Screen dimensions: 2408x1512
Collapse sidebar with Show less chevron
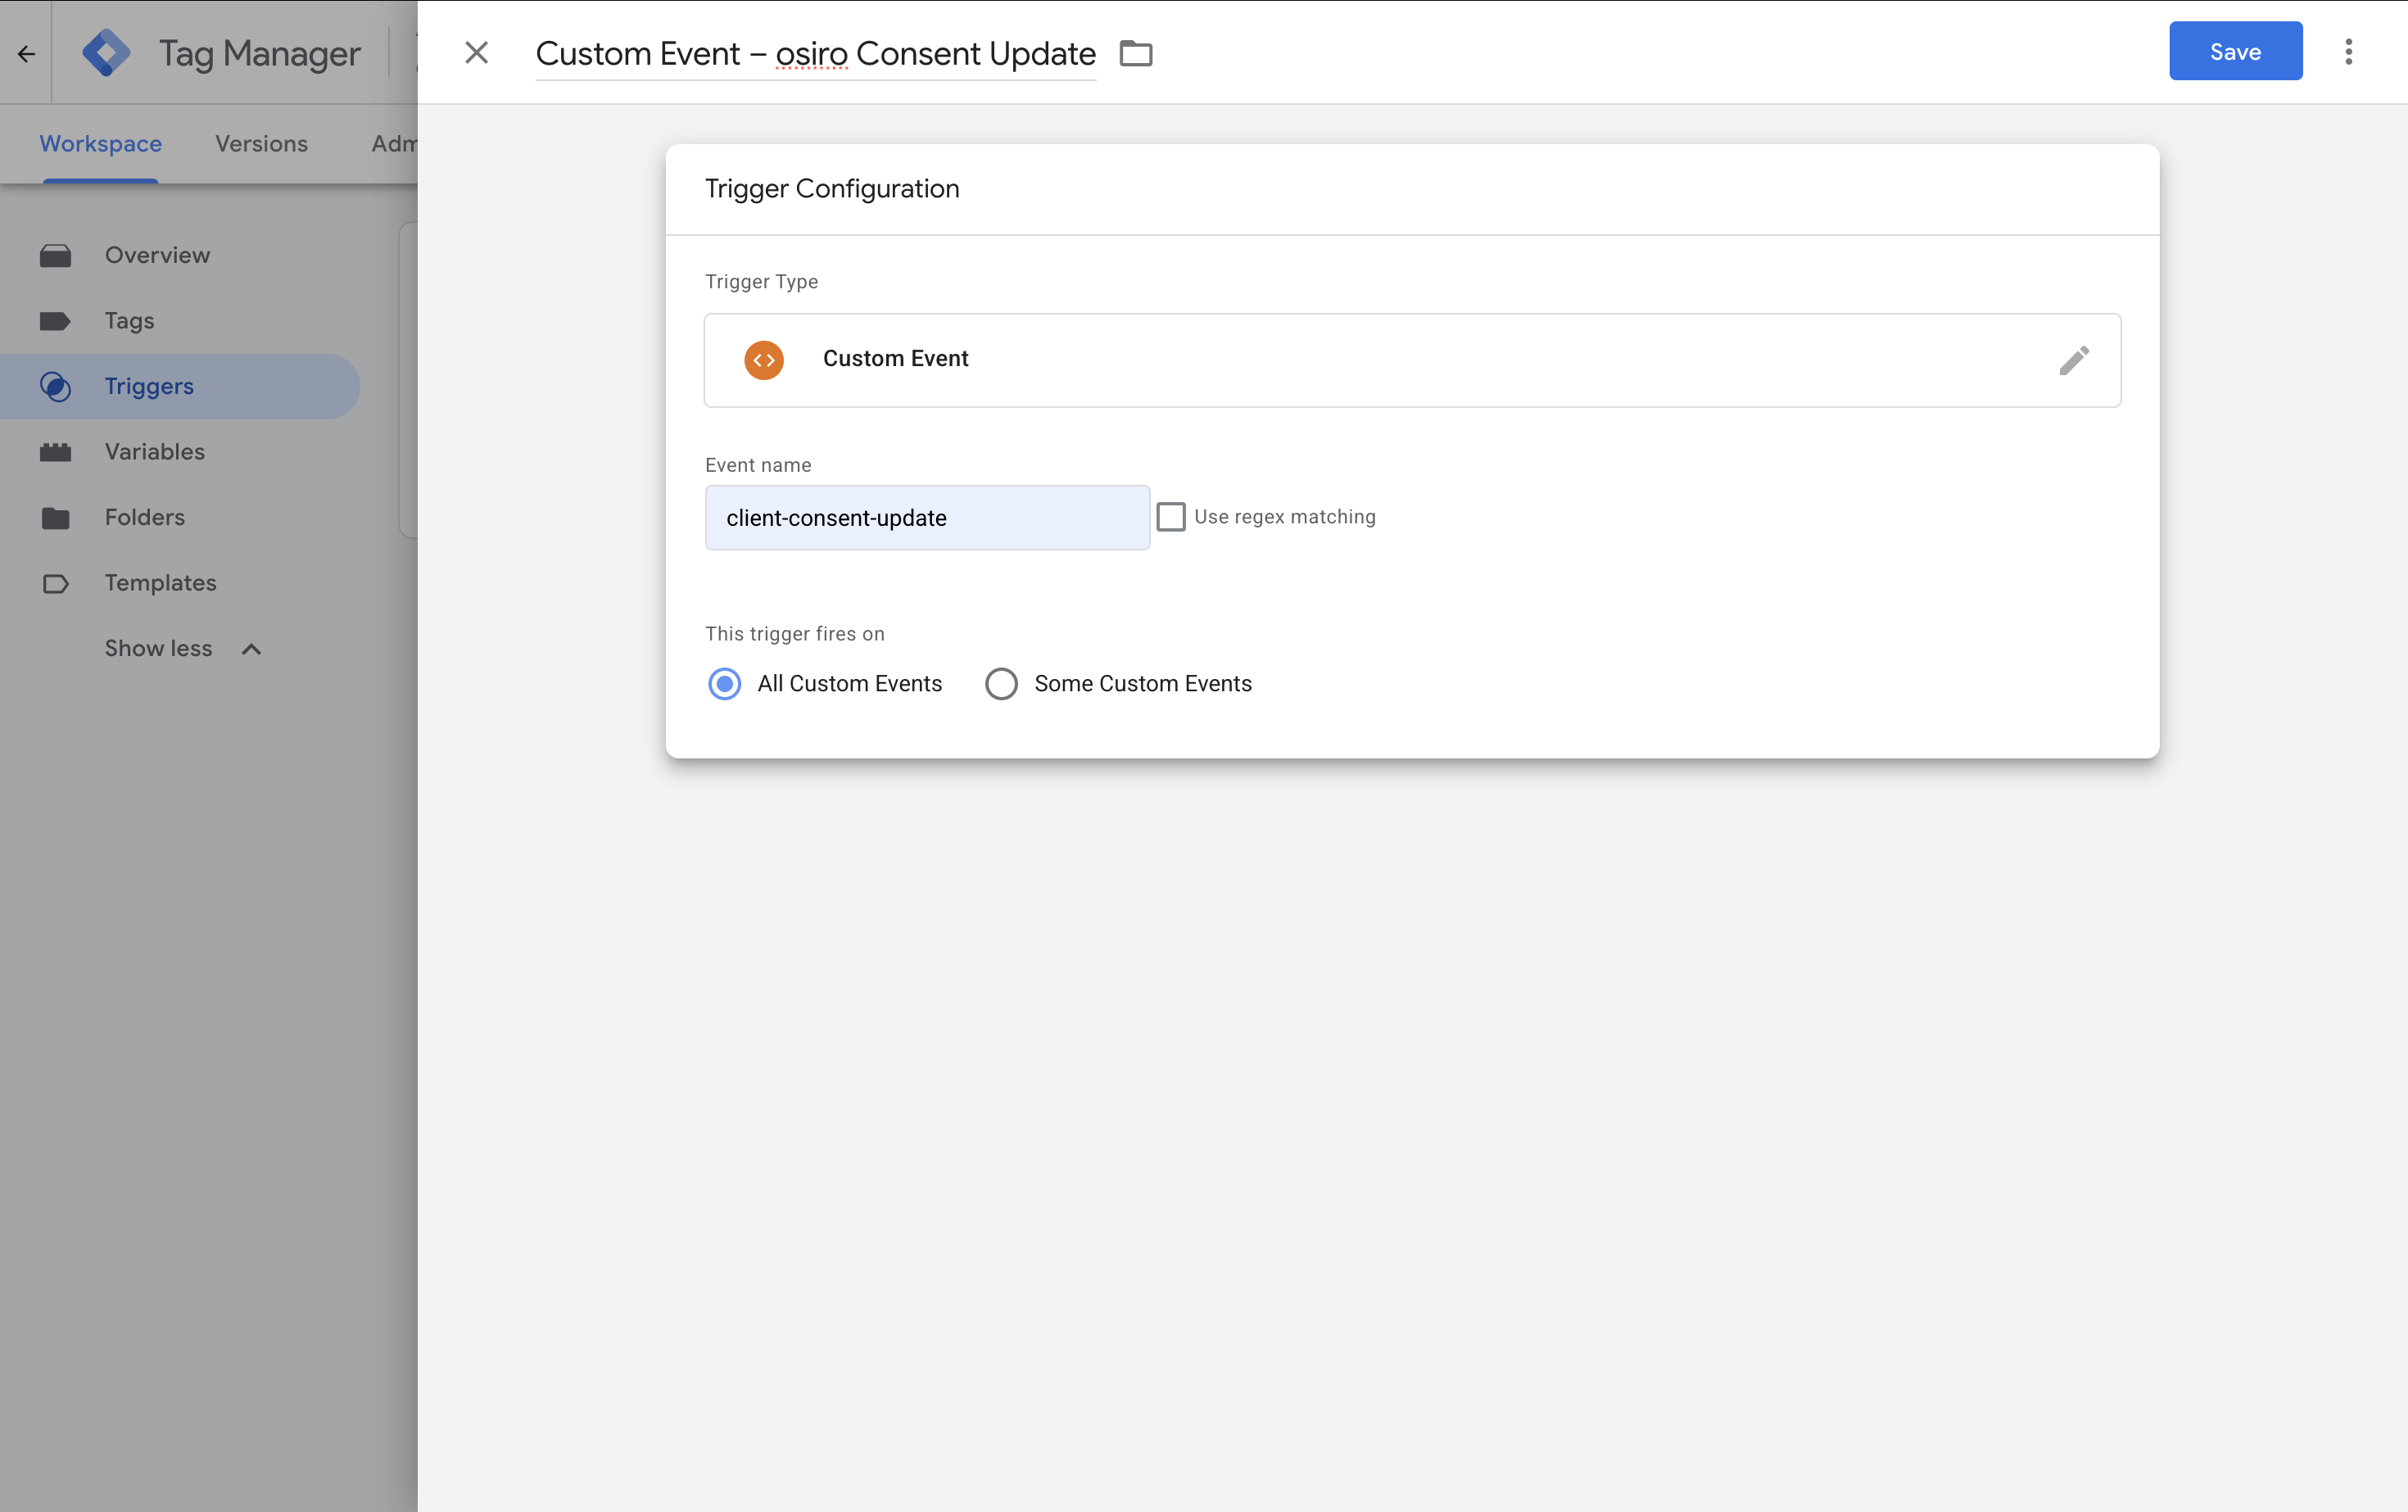[251, 649]
